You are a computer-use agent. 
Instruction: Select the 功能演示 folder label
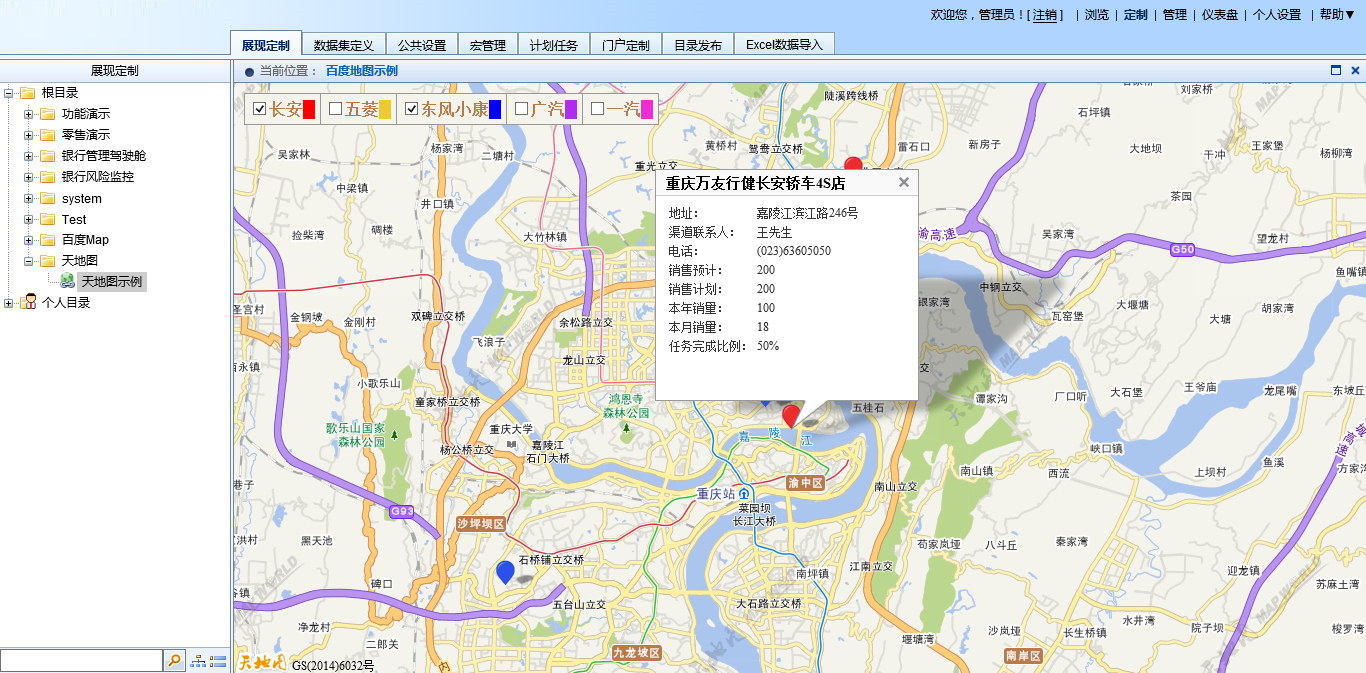point(86,114)
